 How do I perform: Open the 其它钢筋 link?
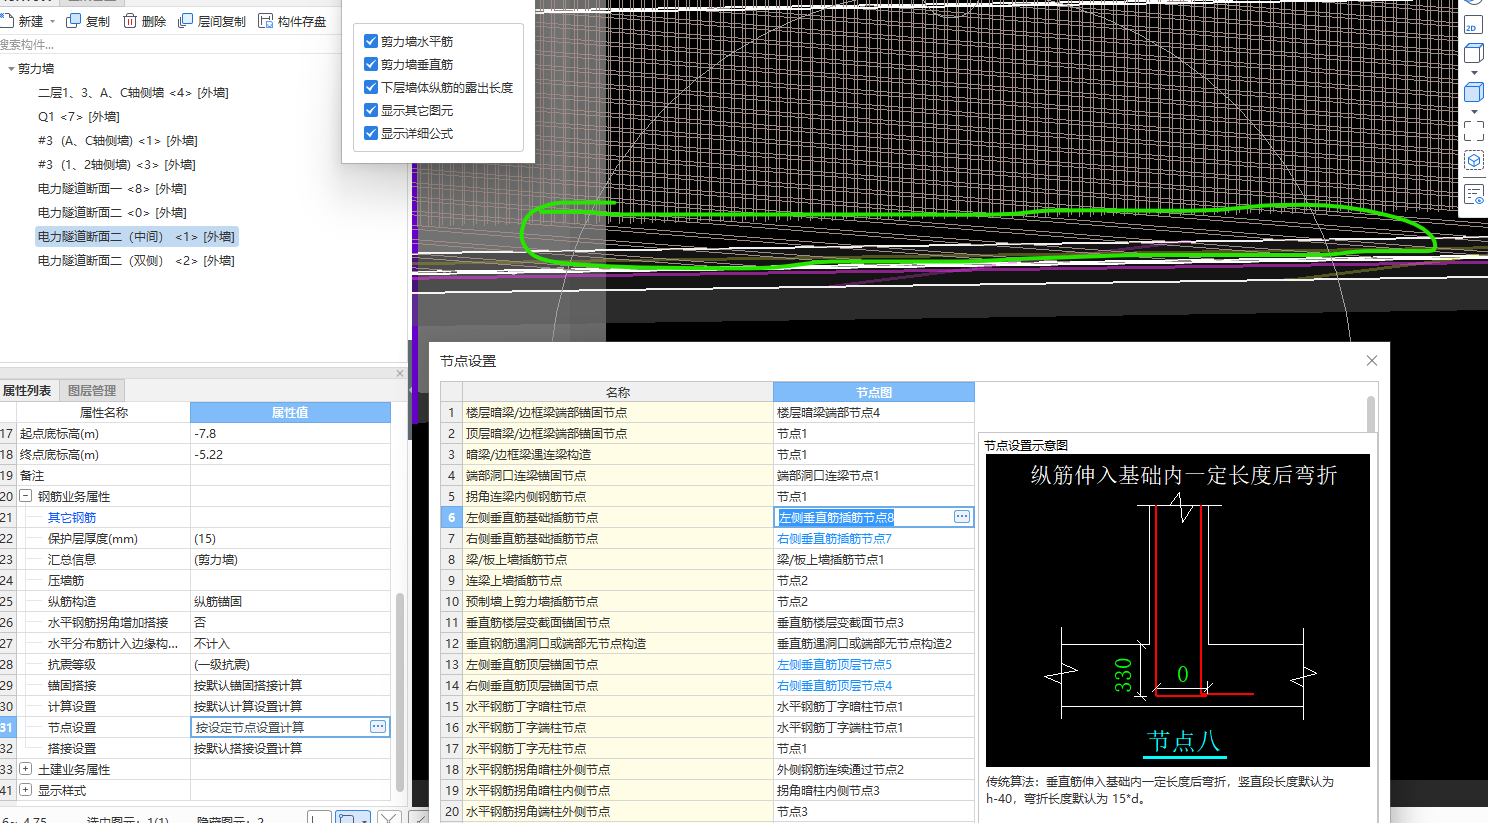click(72, 517)
